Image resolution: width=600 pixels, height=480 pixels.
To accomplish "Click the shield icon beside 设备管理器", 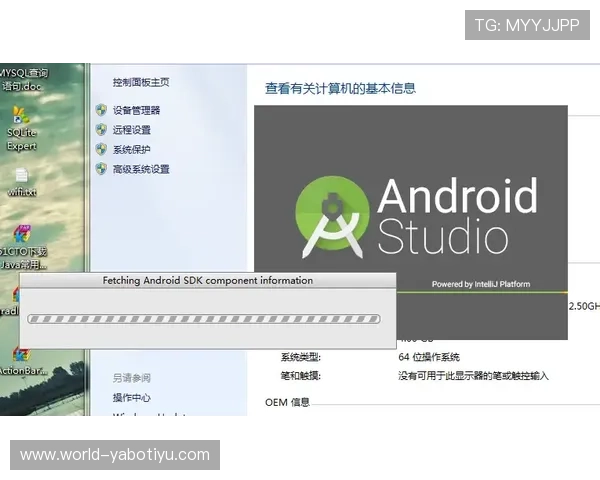I will [101, 110].
